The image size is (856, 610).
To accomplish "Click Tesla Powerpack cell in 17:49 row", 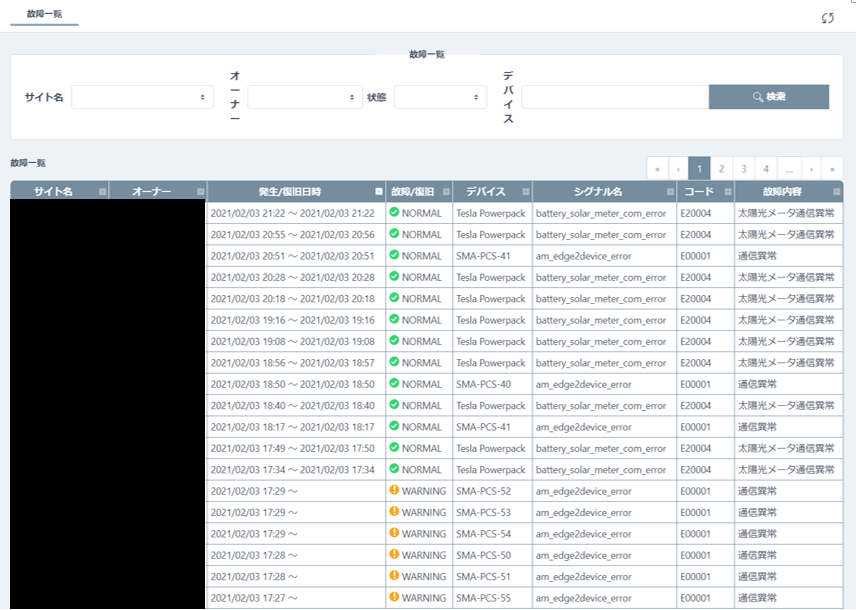I will click(492, 448).
